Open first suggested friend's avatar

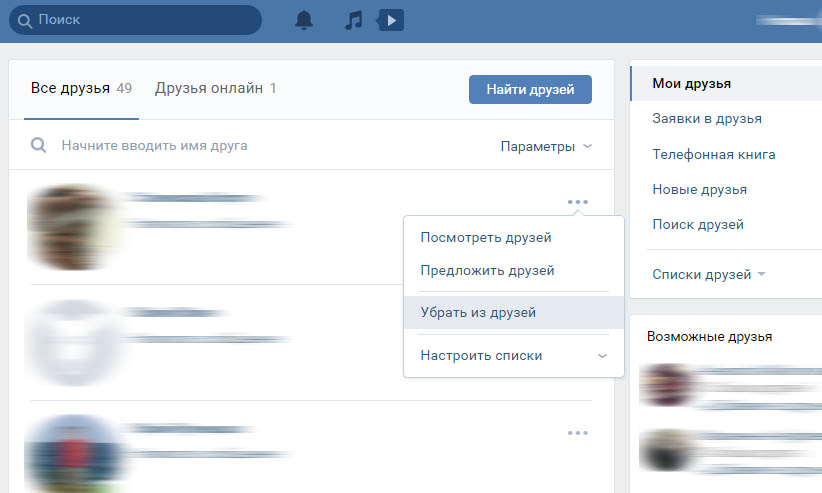(667, 386)
